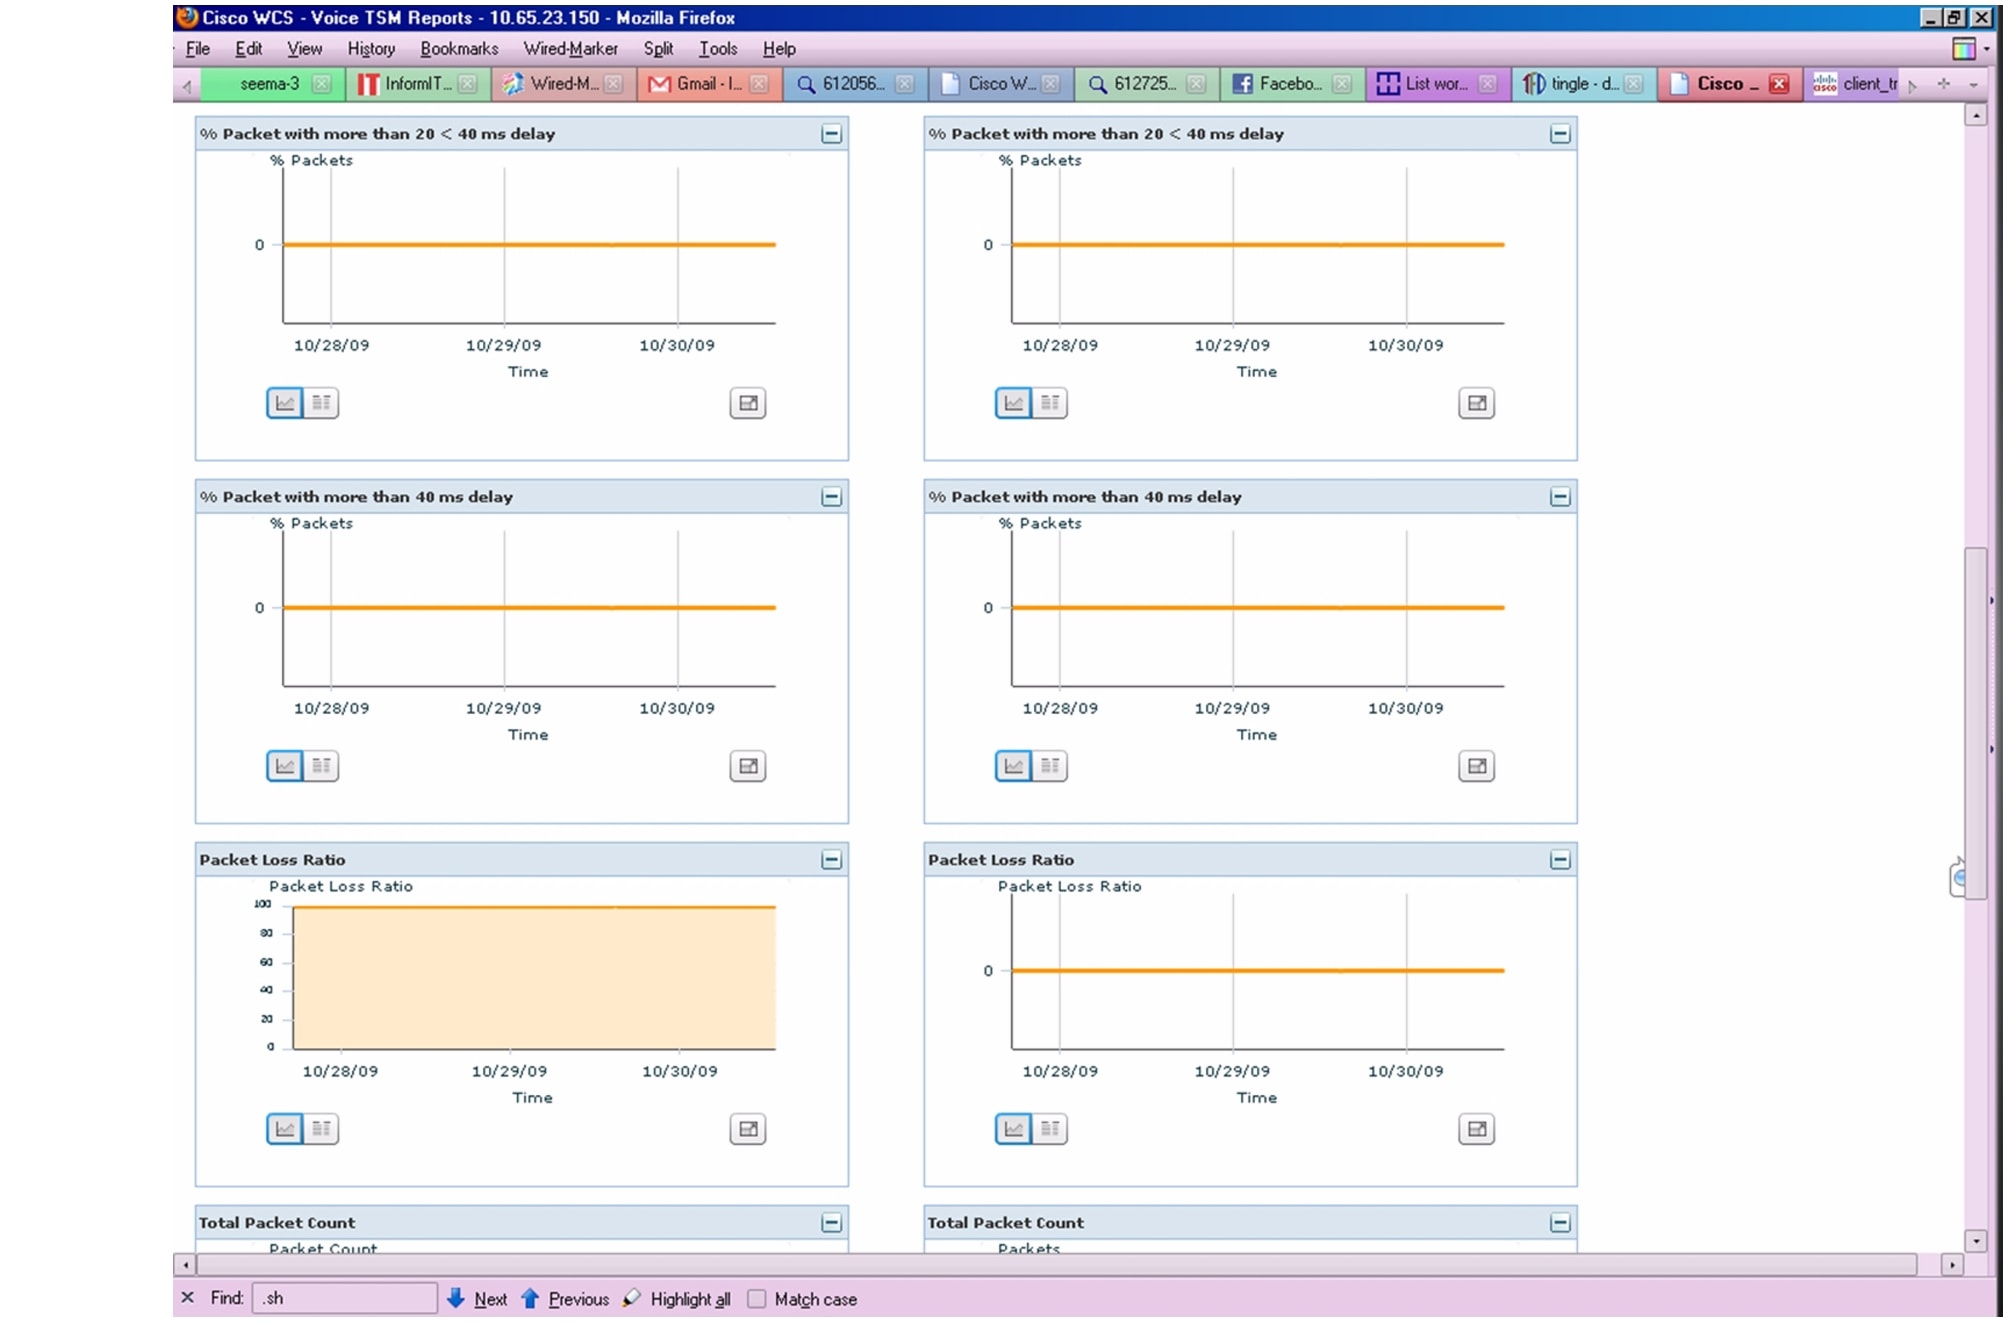Click Previous in the Find bar
The image size is (2003, 1325).
[580, 1298]
